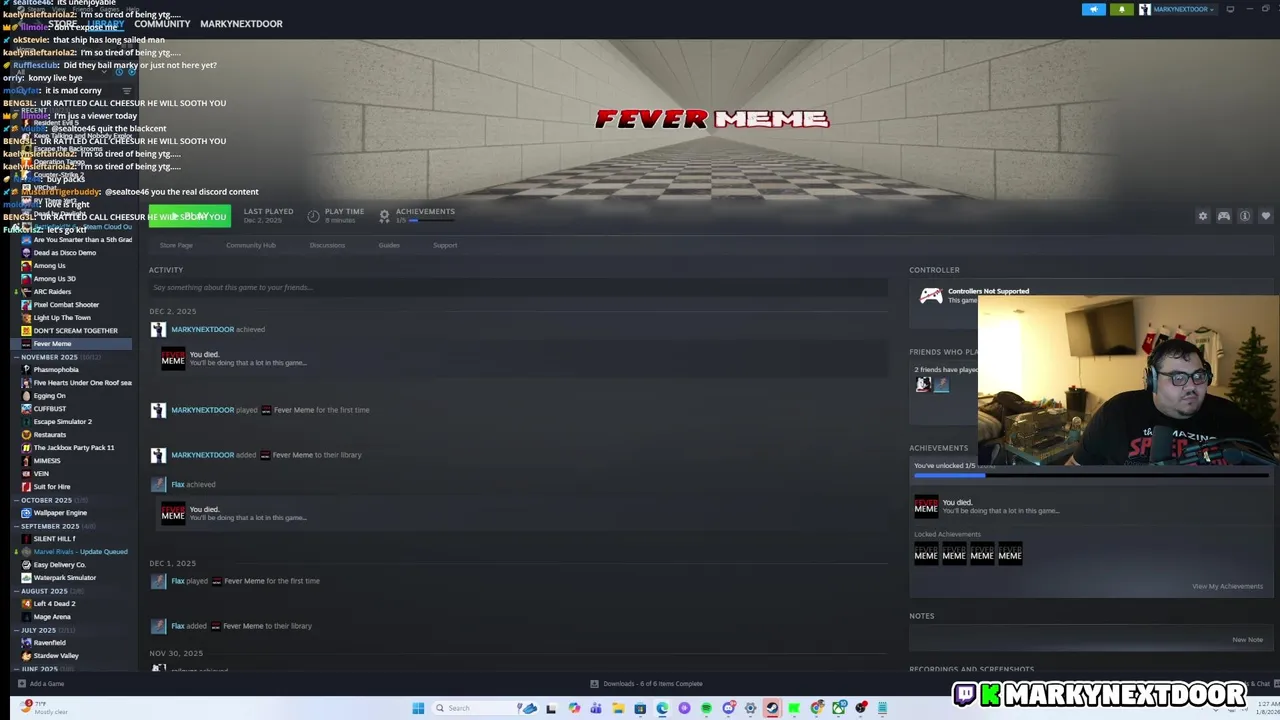Show game info circle icon

(x=1245, y=216)
